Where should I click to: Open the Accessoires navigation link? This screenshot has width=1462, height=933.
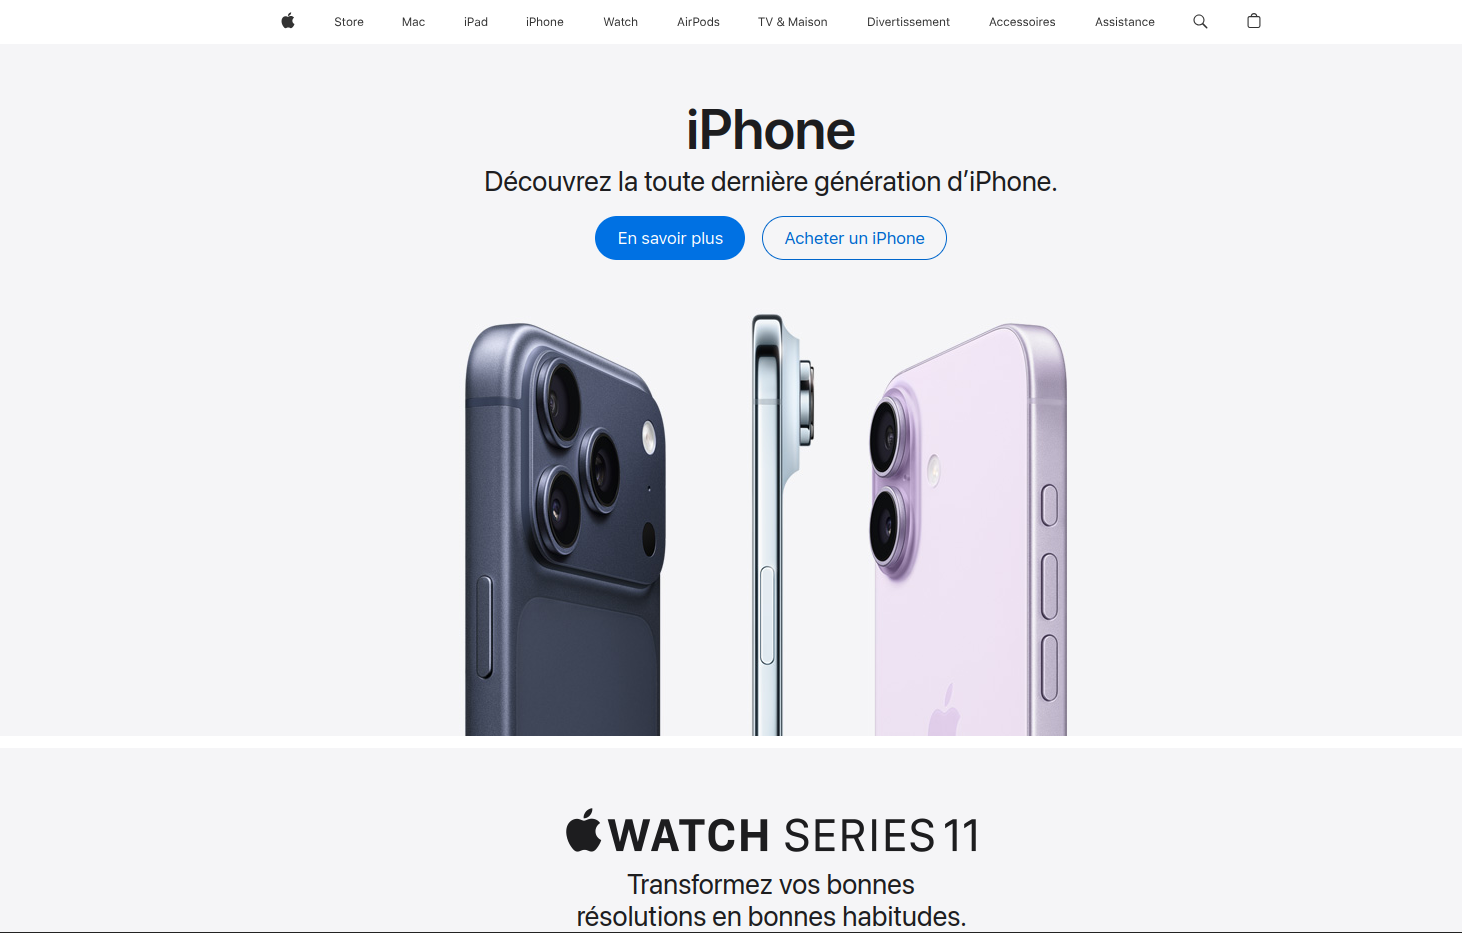(1022, 22)
